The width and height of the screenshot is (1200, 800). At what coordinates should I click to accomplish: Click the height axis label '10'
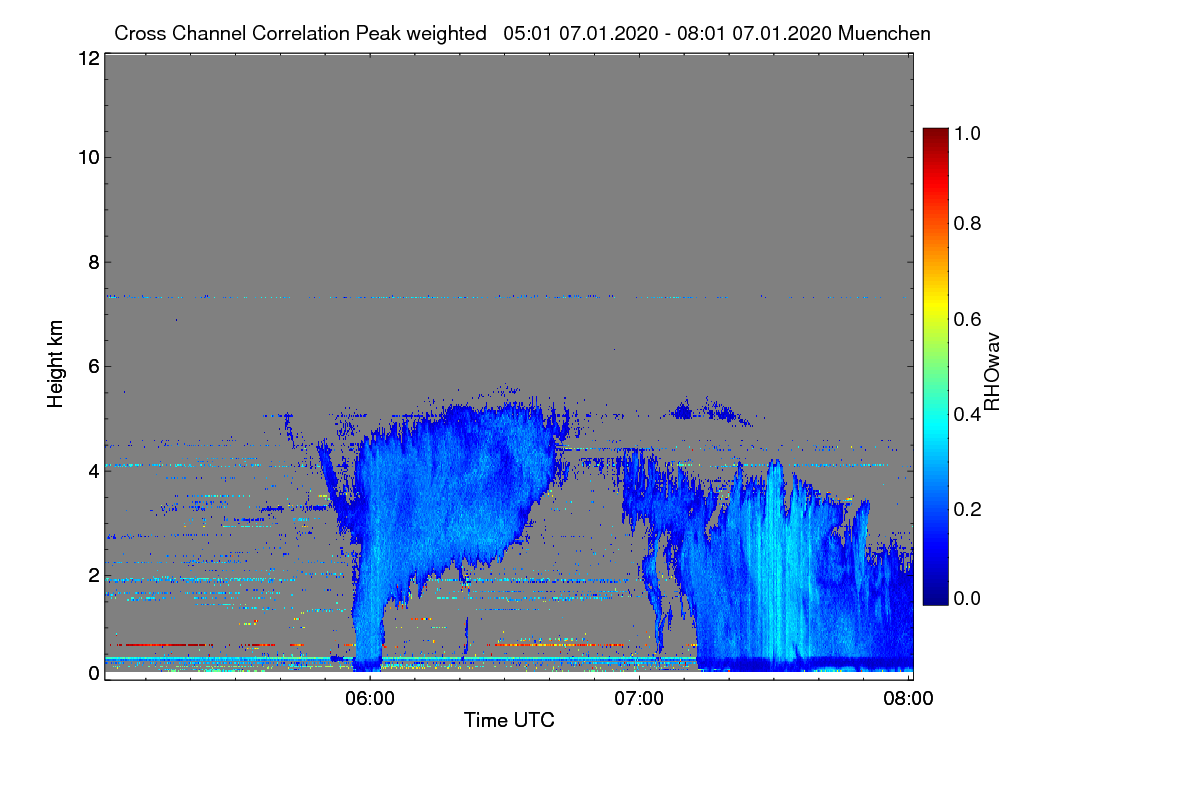(x=88, y=157)
